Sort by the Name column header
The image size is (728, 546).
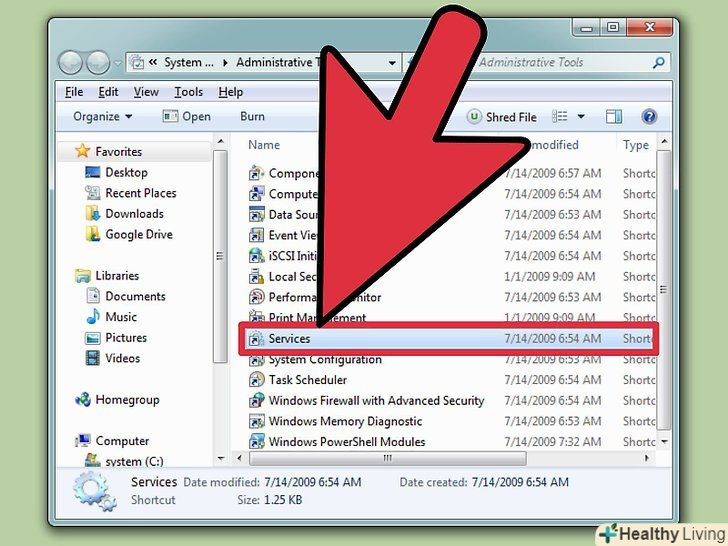264,145
